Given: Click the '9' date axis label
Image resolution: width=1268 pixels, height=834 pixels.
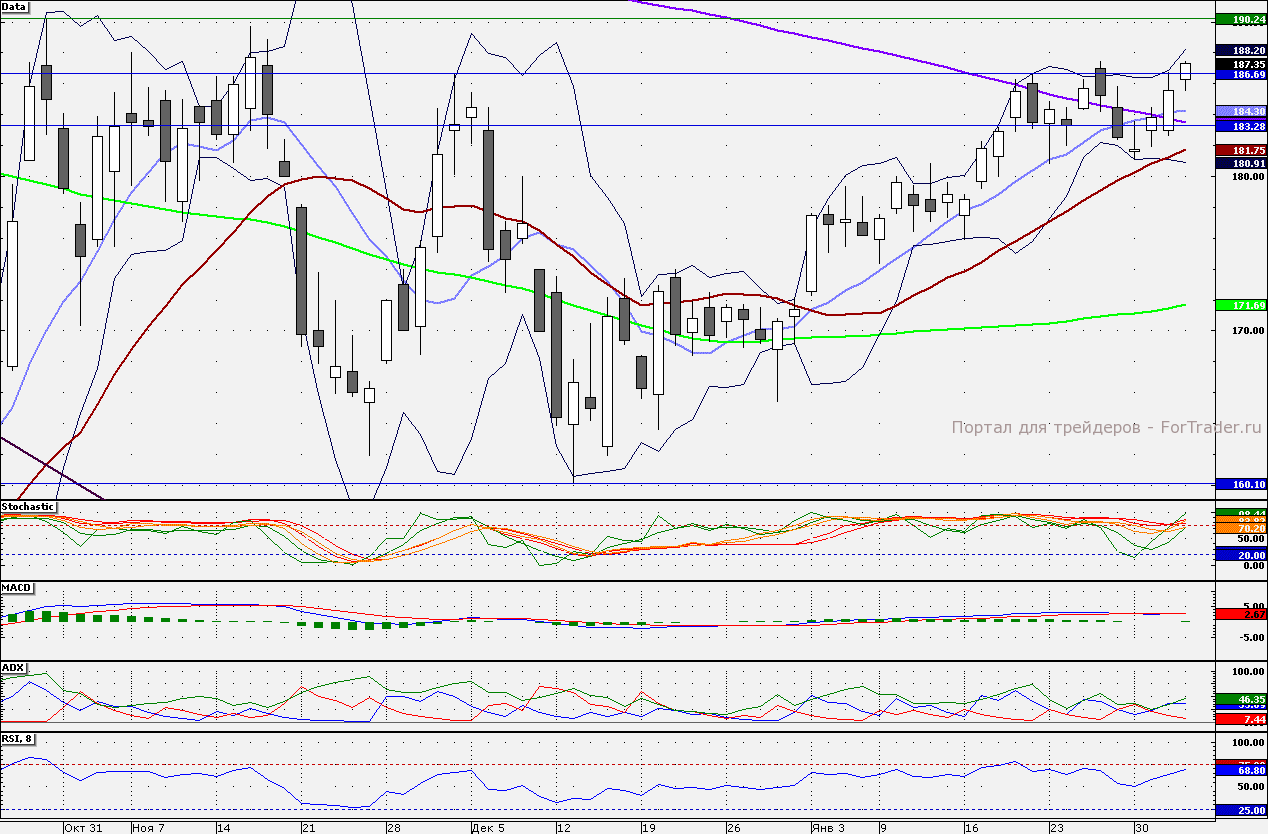Looking at the screenshot, I should pyautogui.click(x=883, y=828).
